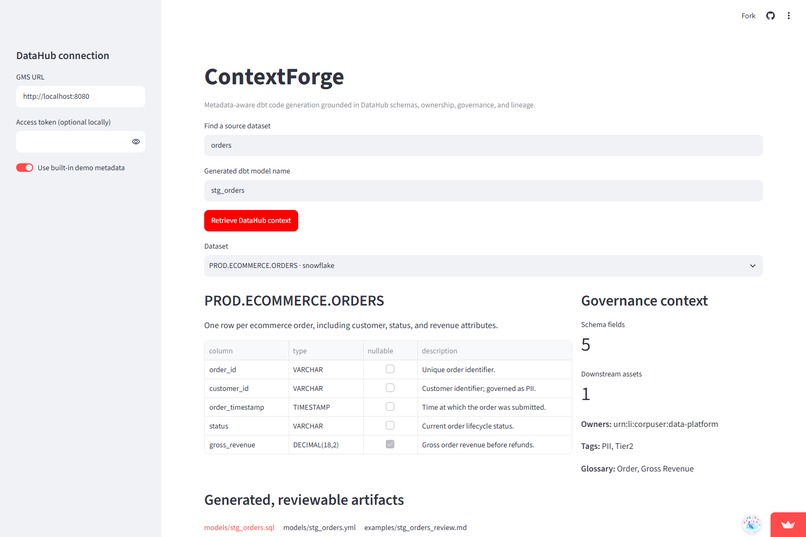
Task: Open the PROD.ECOMMERCE.ORDERS dataset selector
Action: pyautogui.click(x=483, y=266)
